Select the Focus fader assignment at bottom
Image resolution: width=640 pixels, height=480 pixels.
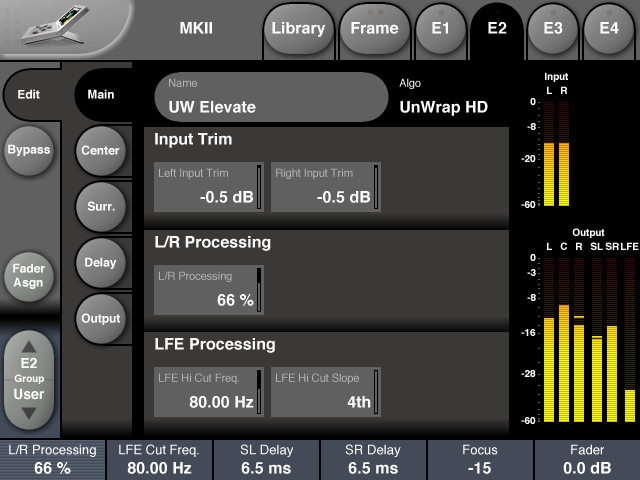(x=480, y=460)
